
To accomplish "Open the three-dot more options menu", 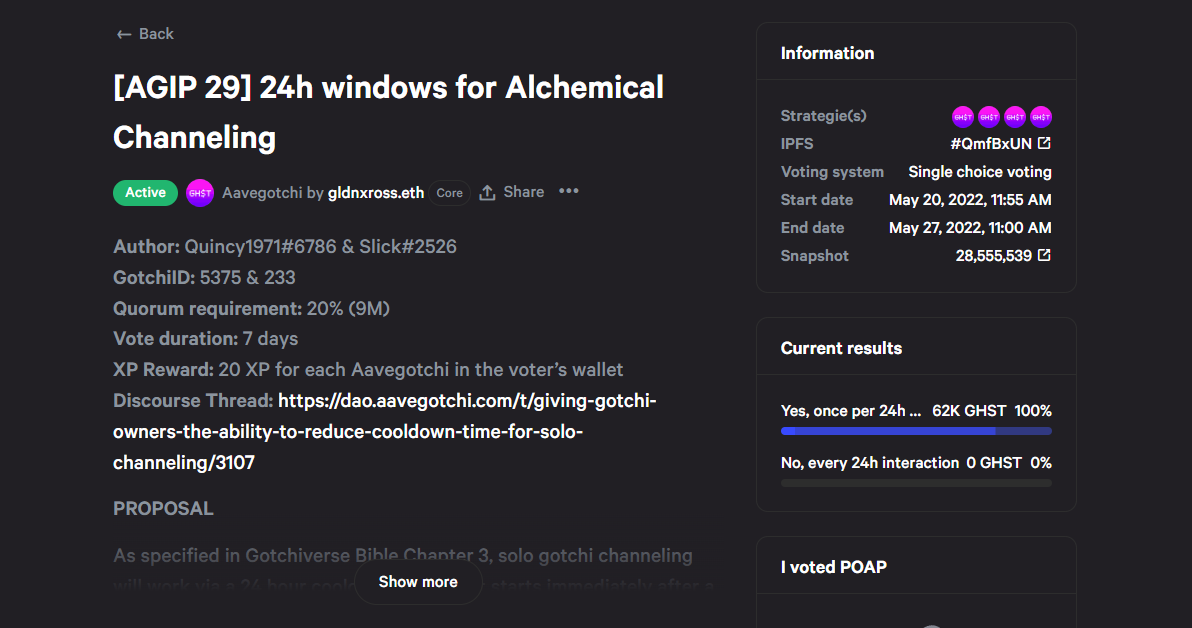I will tap(569, 192).
